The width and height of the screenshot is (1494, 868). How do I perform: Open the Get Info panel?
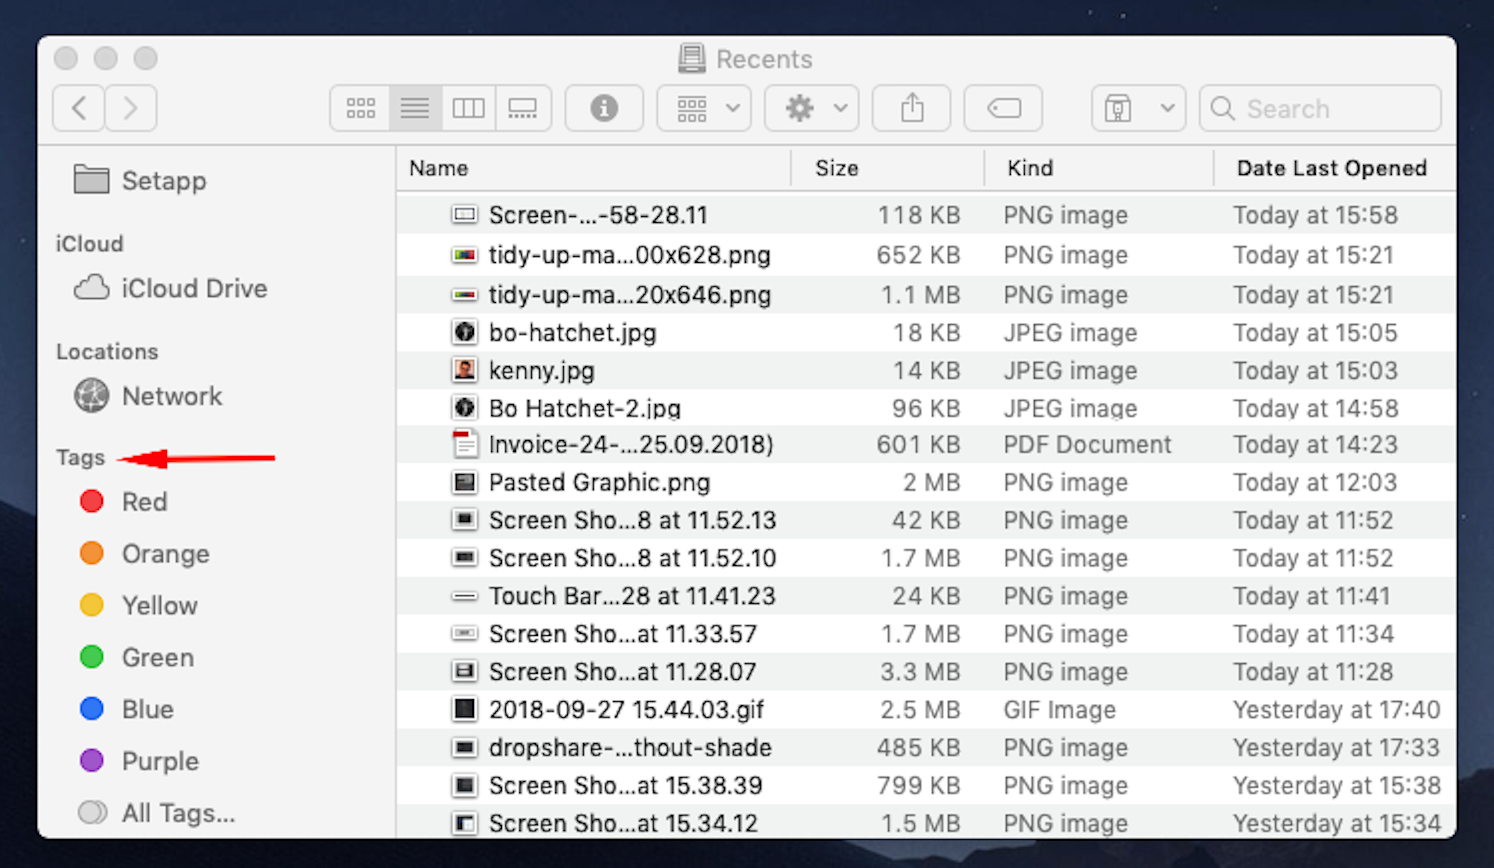tap(604, 108)
